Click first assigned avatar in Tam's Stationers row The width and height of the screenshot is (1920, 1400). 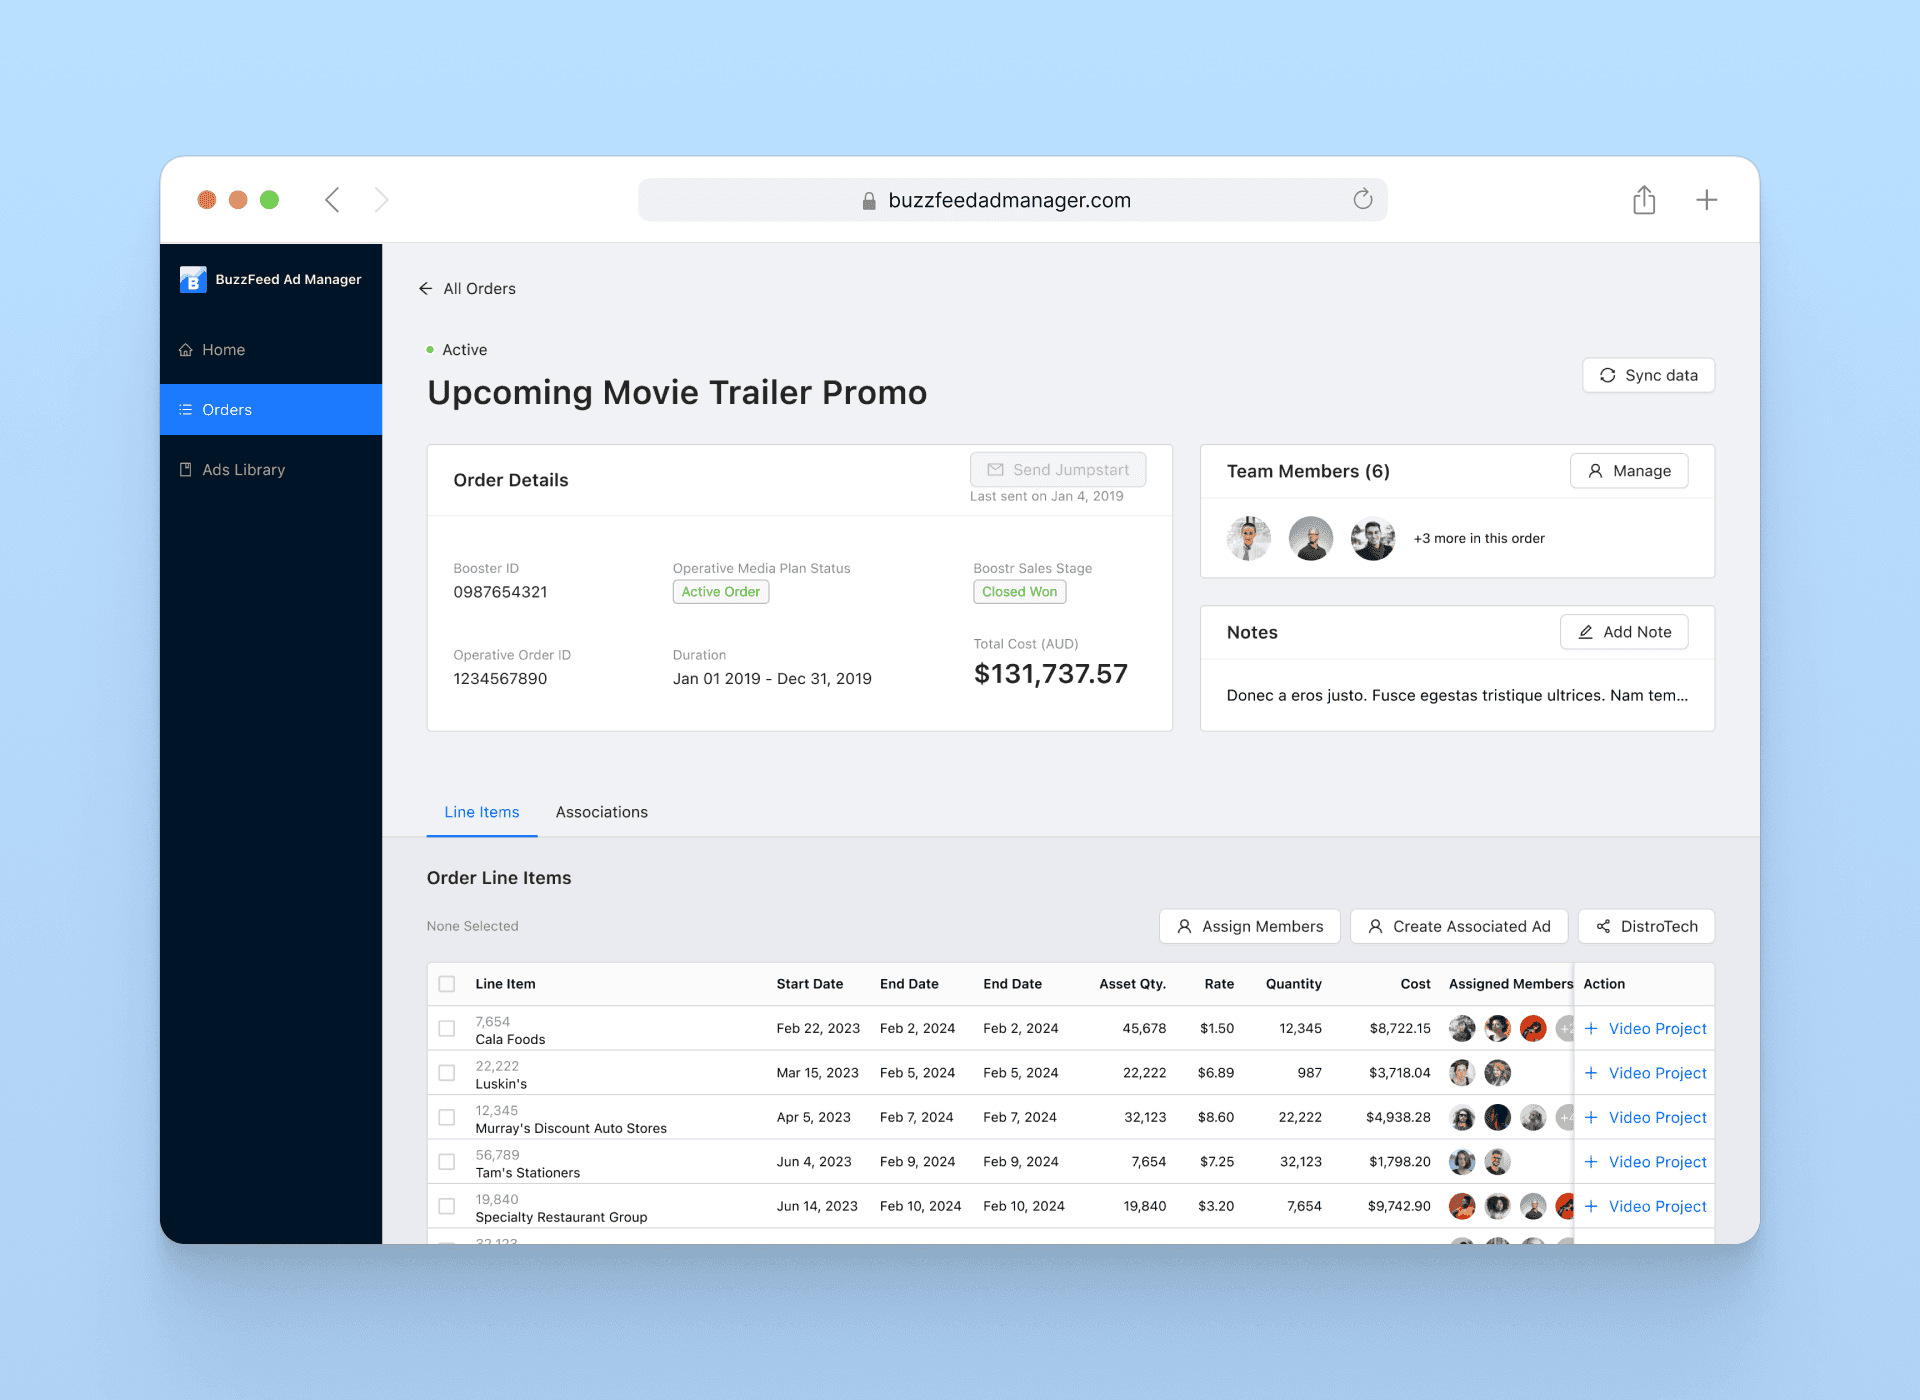click(x=1462, y=1162)
